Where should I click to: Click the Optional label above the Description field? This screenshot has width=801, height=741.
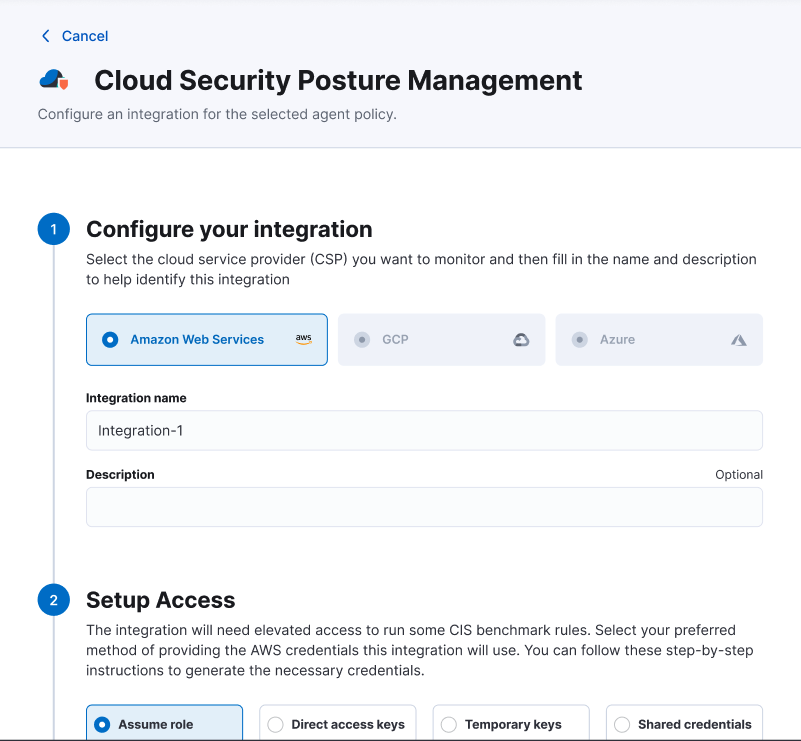(x=739, y=474)
